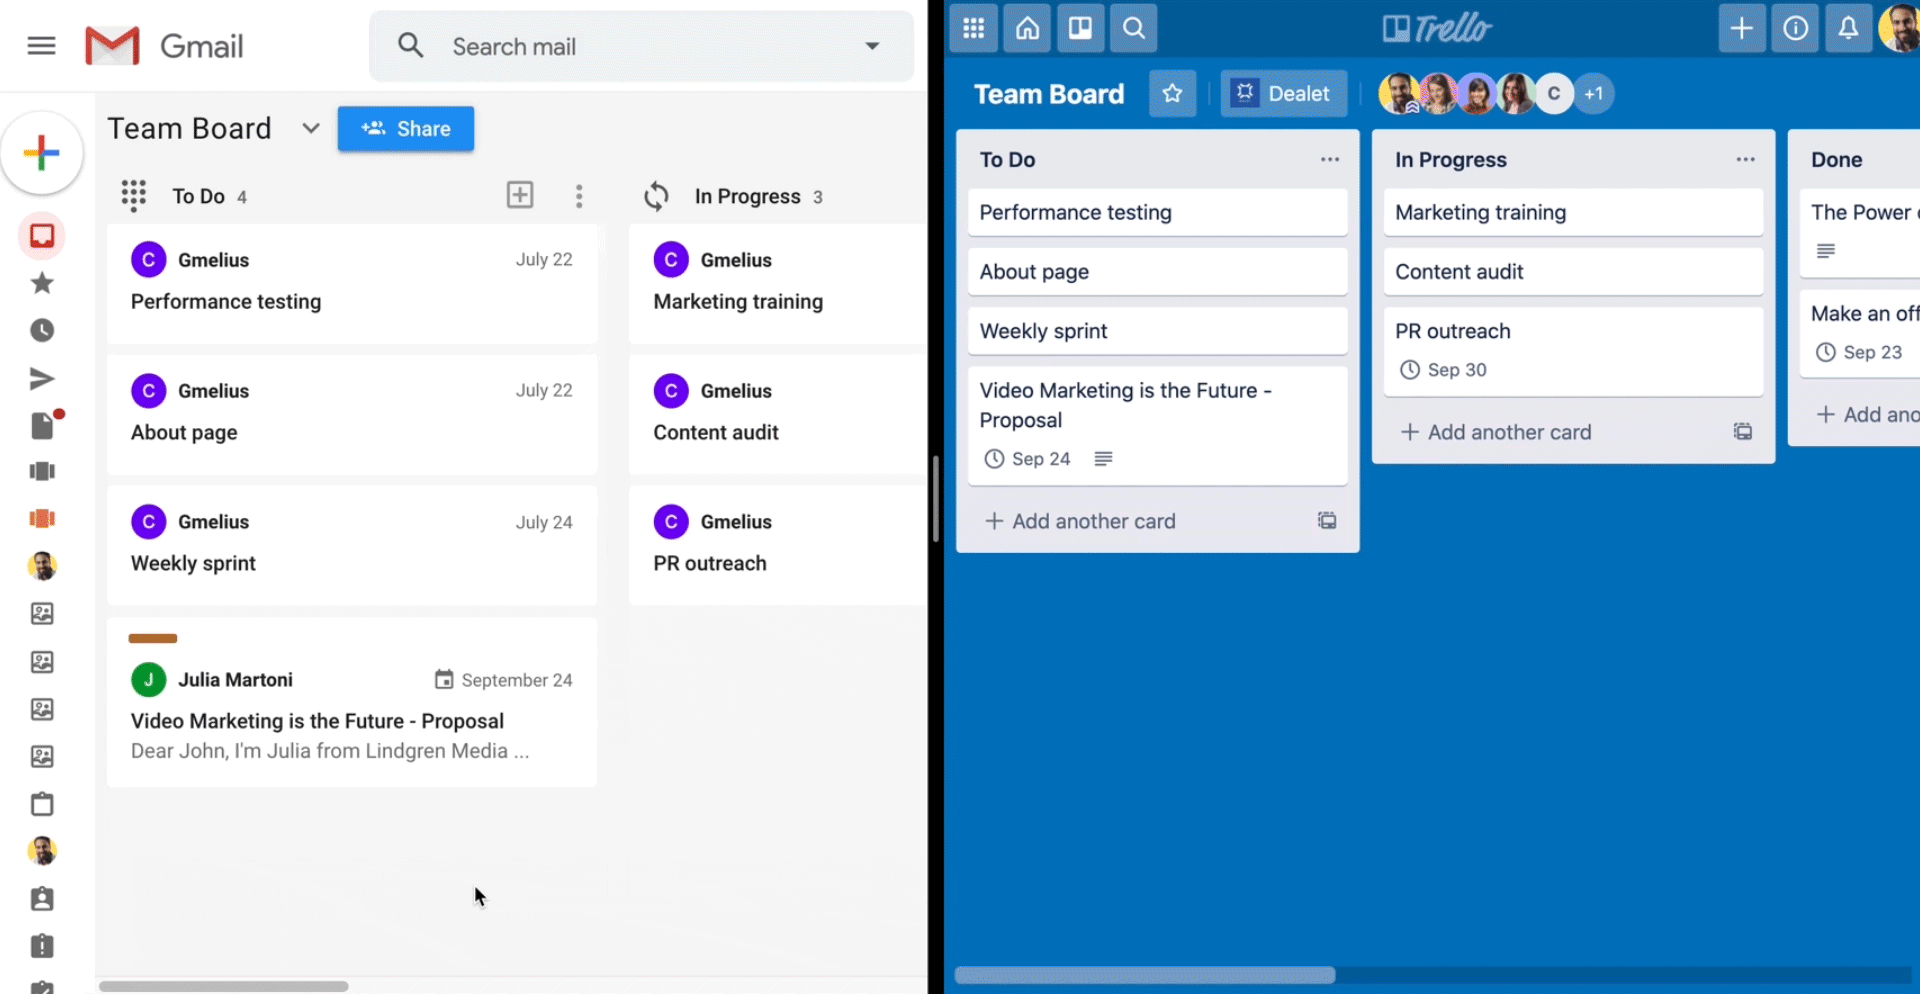Click the Gmail board horizontal scrollbar

[224, 986]
